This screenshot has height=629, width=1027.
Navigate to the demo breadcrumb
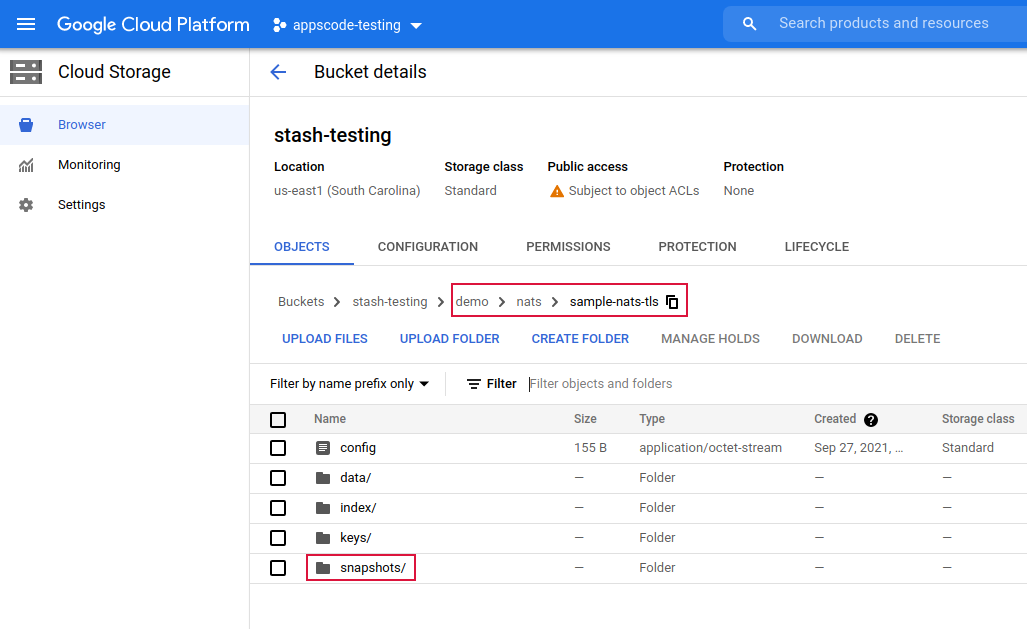(472, 302)
